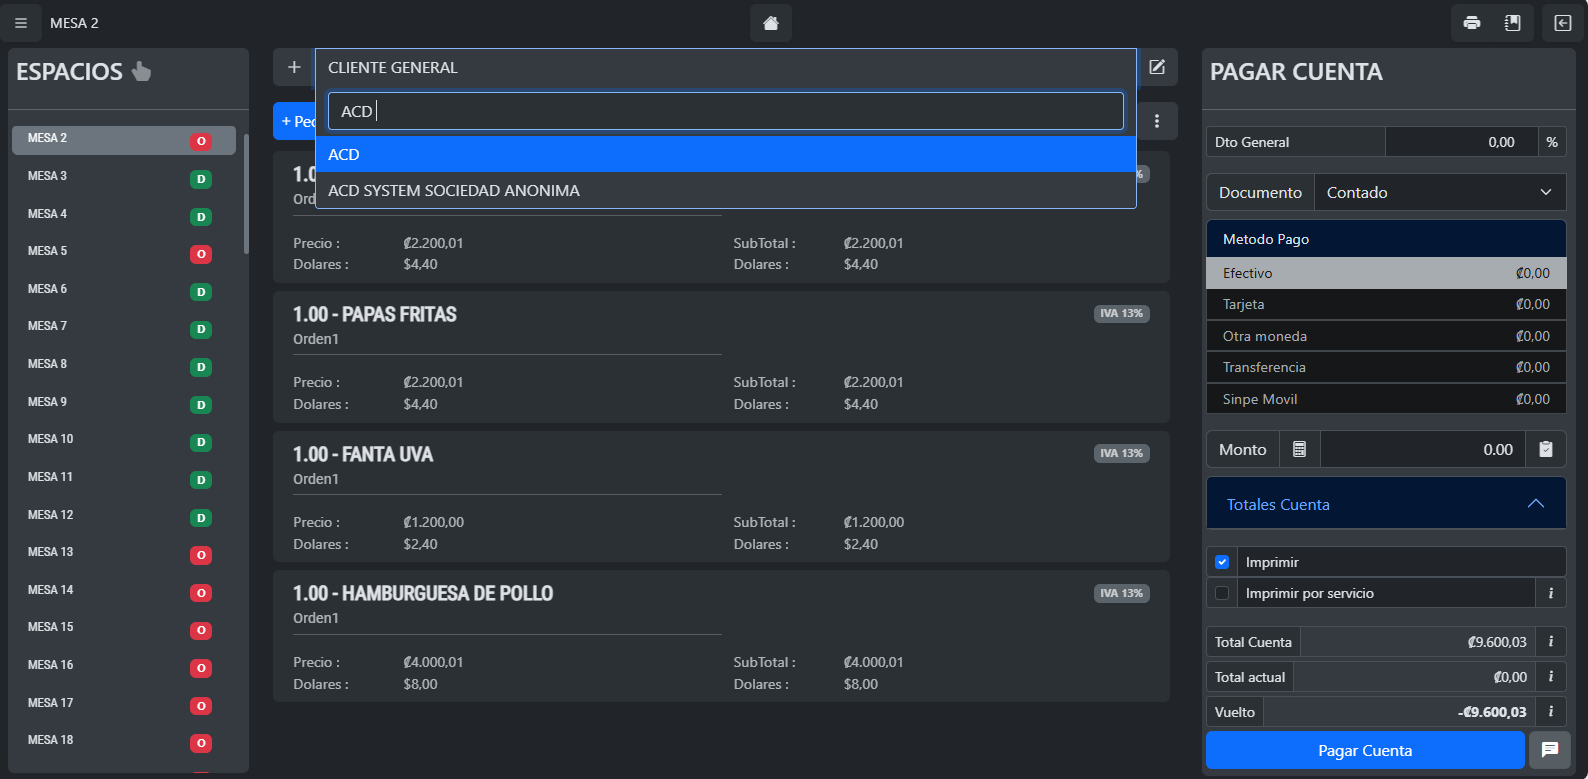
Task: Open the hamburger menu
Action: pyautogui.click(x=21, y=23)
